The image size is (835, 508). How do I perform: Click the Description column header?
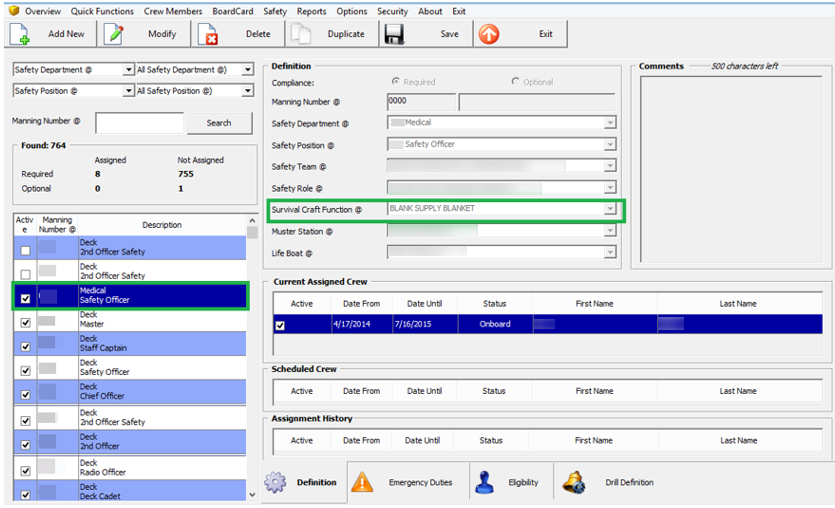coord(162,225)
